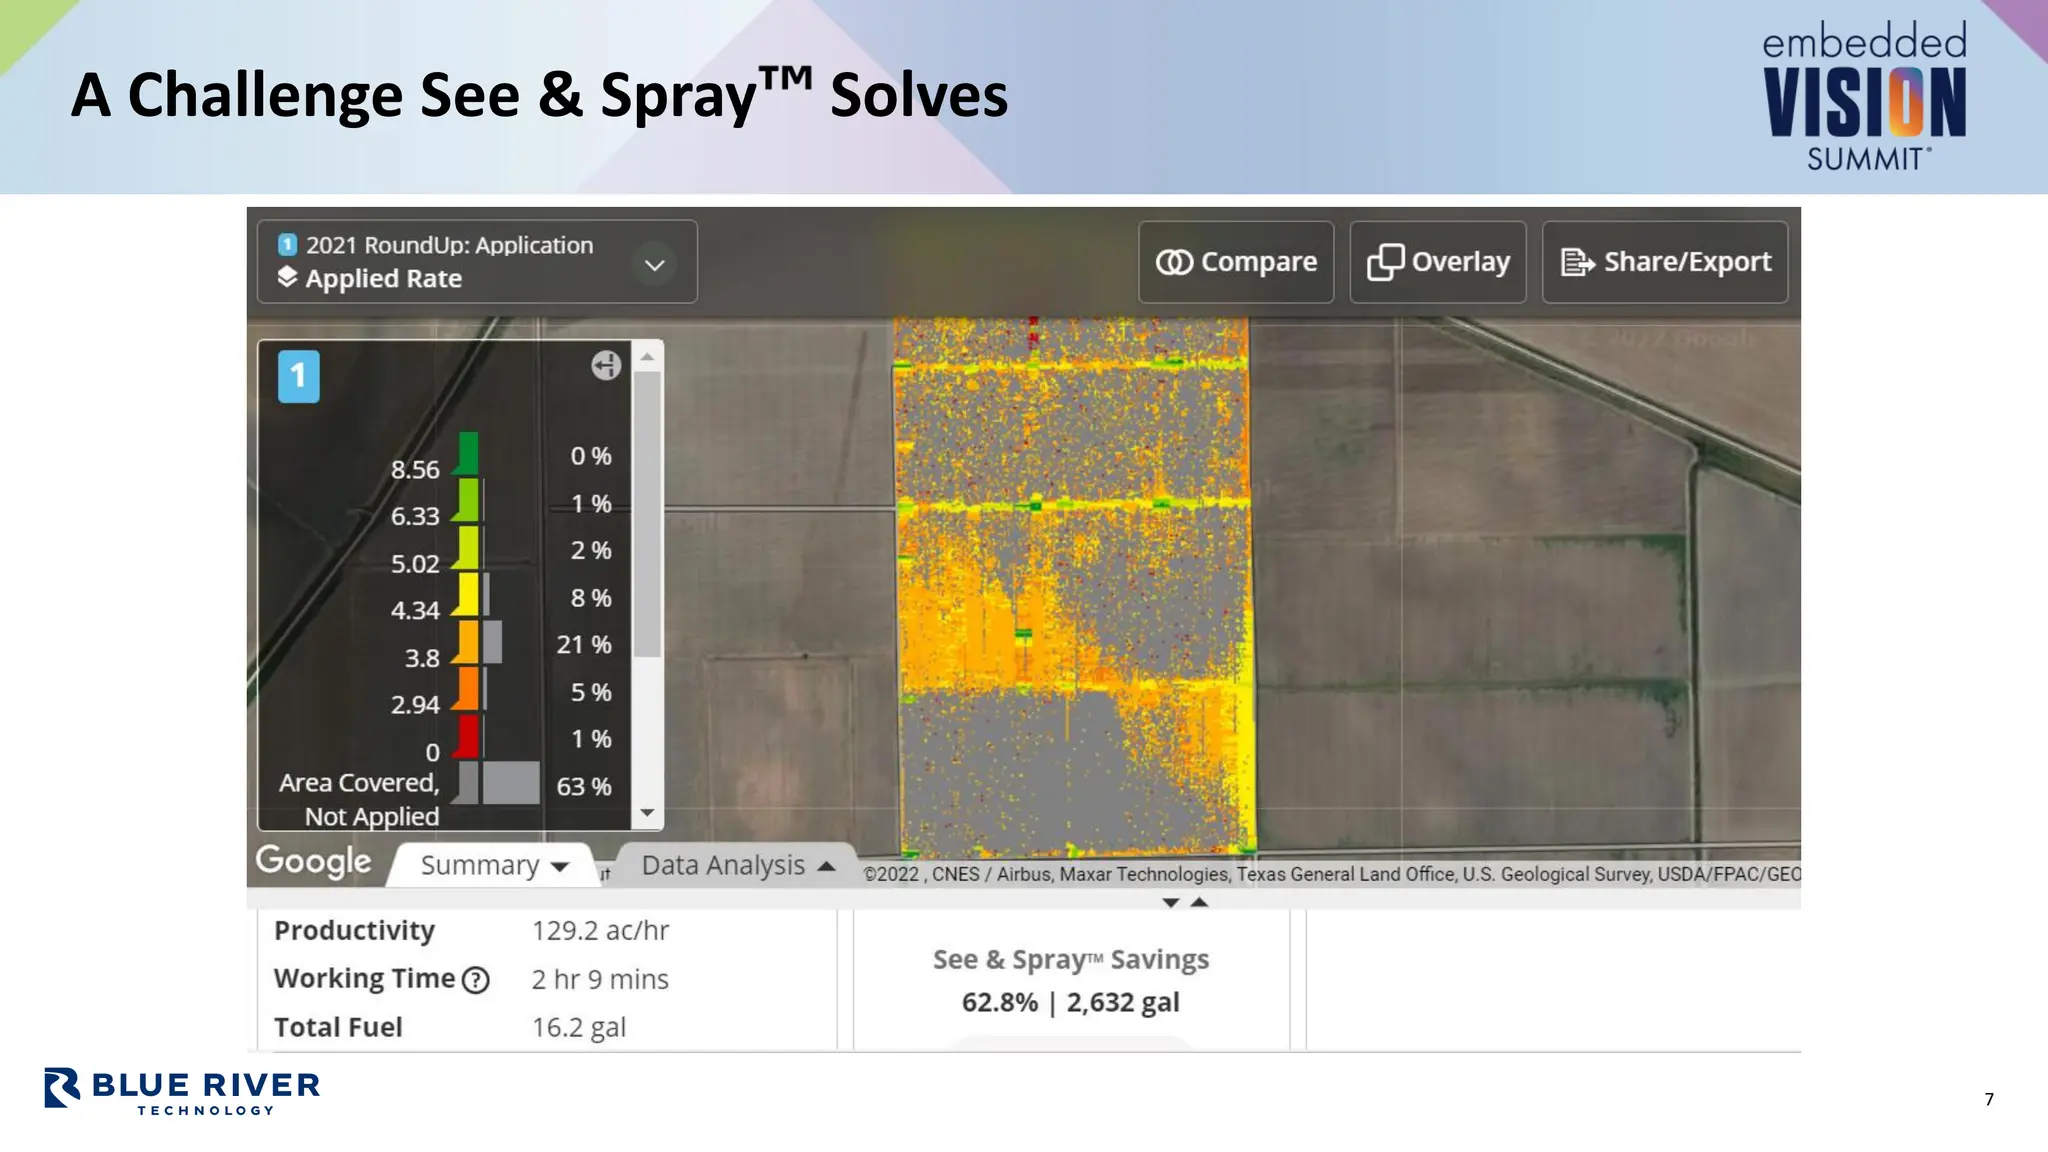This screenshot has width=2048, height=1152.
Task: Click the red 0 rate legend swatch
Action: [468, 736]
